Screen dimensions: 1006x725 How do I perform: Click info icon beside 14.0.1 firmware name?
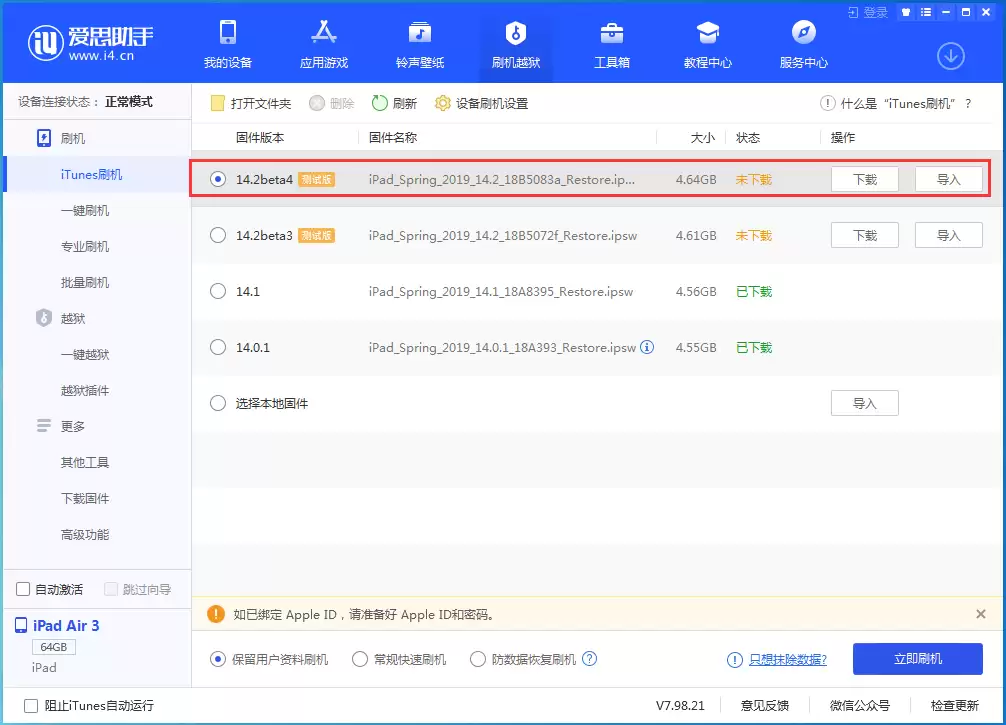647,347
